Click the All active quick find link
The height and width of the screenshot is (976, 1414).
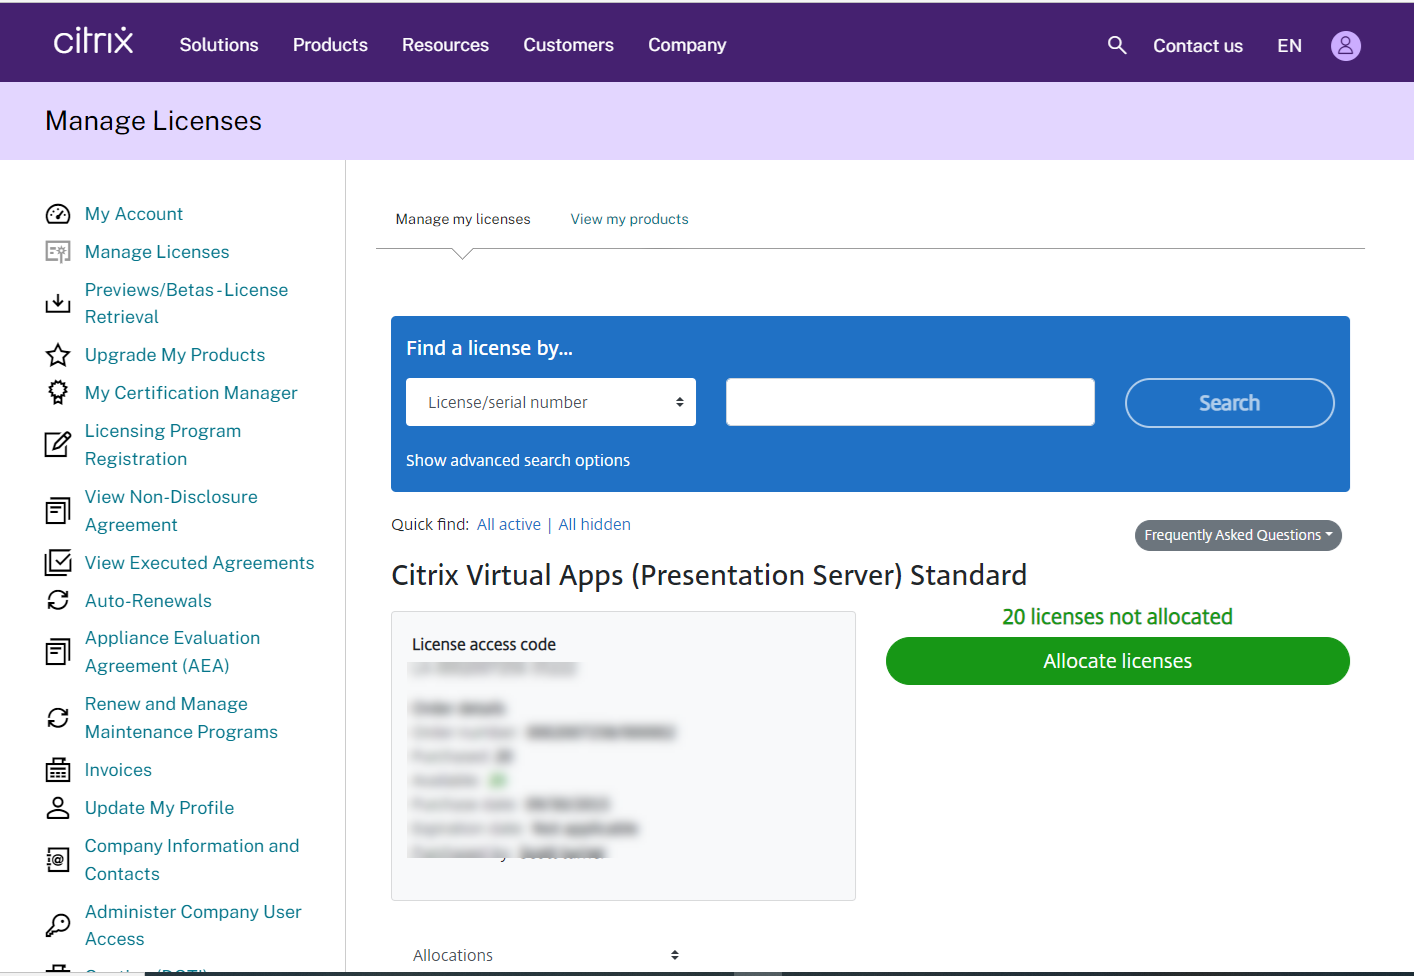click(x=509, y=524)
